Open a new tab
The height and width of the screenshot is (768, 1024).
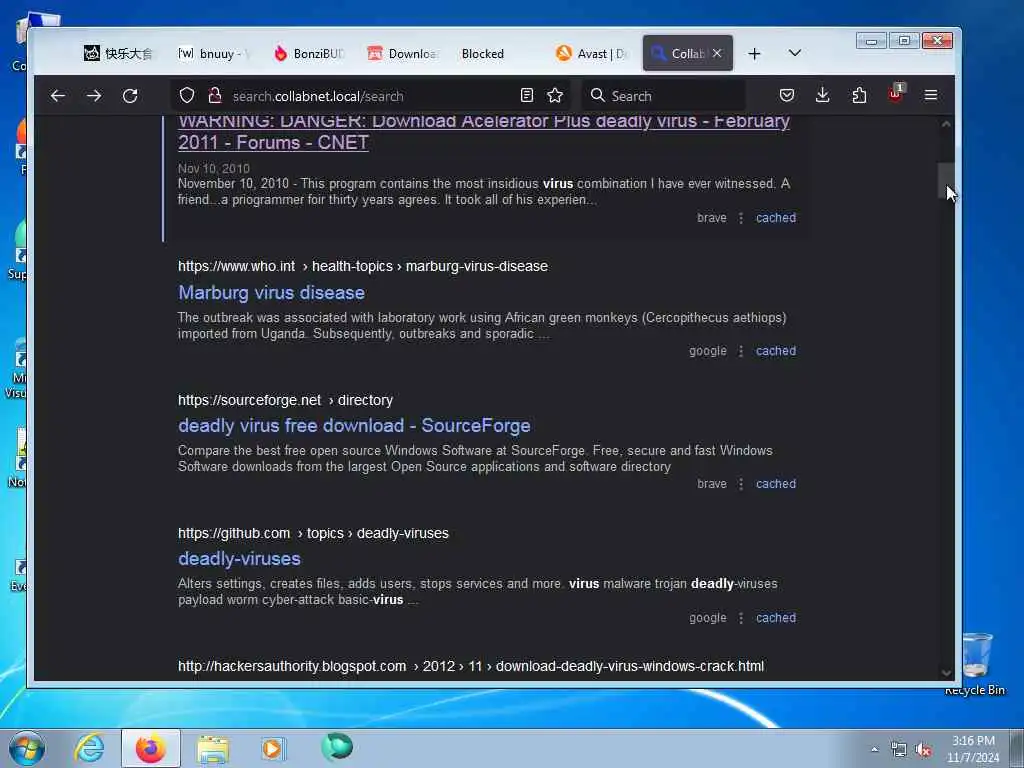click(x=754, y=54)
